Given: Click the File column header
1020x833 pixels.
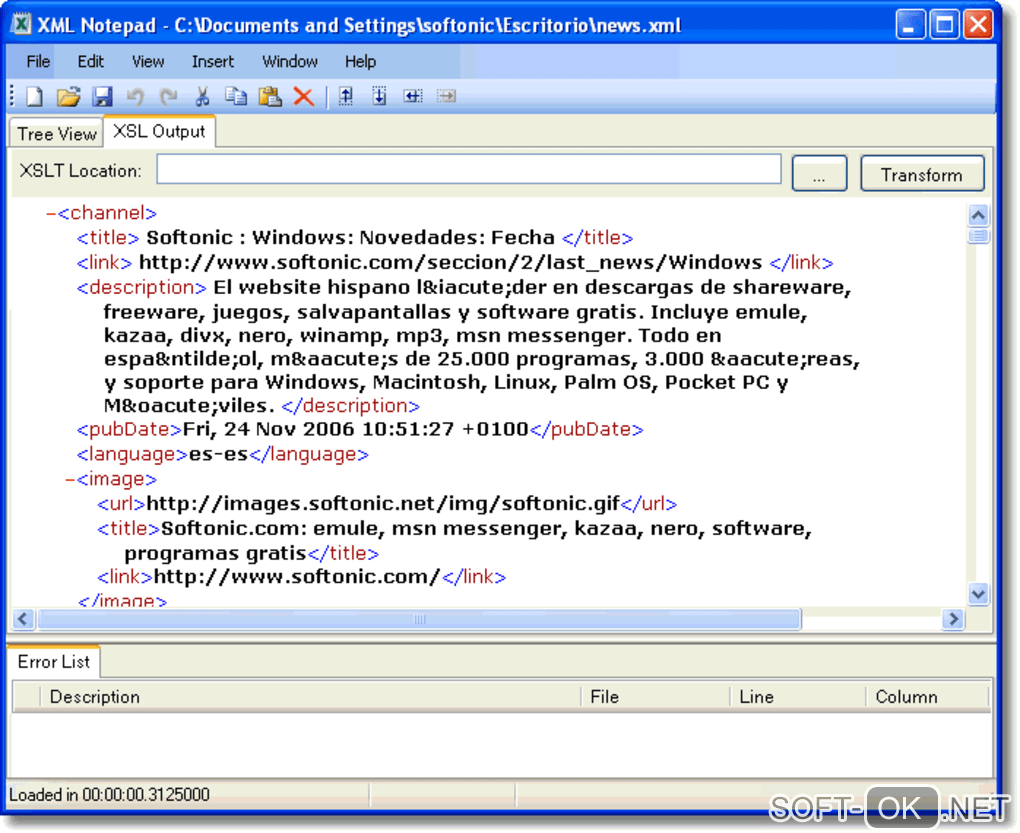Looking at the screenshot, I should [x=656, y=696].
